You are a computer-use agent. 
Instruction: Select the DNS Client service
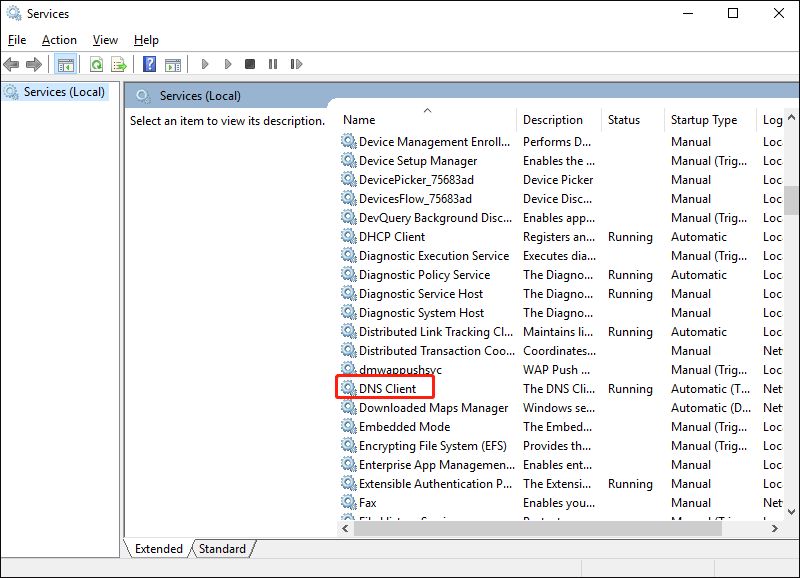click(x=389, y=388)
